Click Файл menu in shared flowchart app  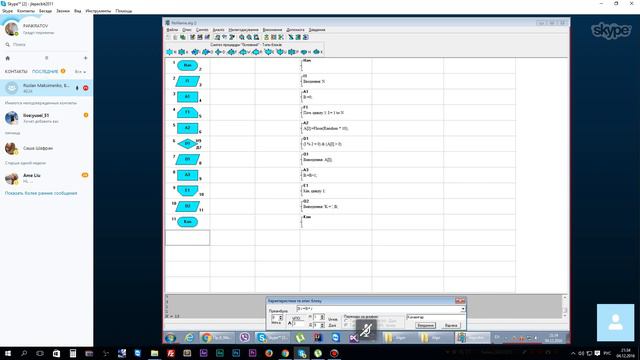pos(172,30)
